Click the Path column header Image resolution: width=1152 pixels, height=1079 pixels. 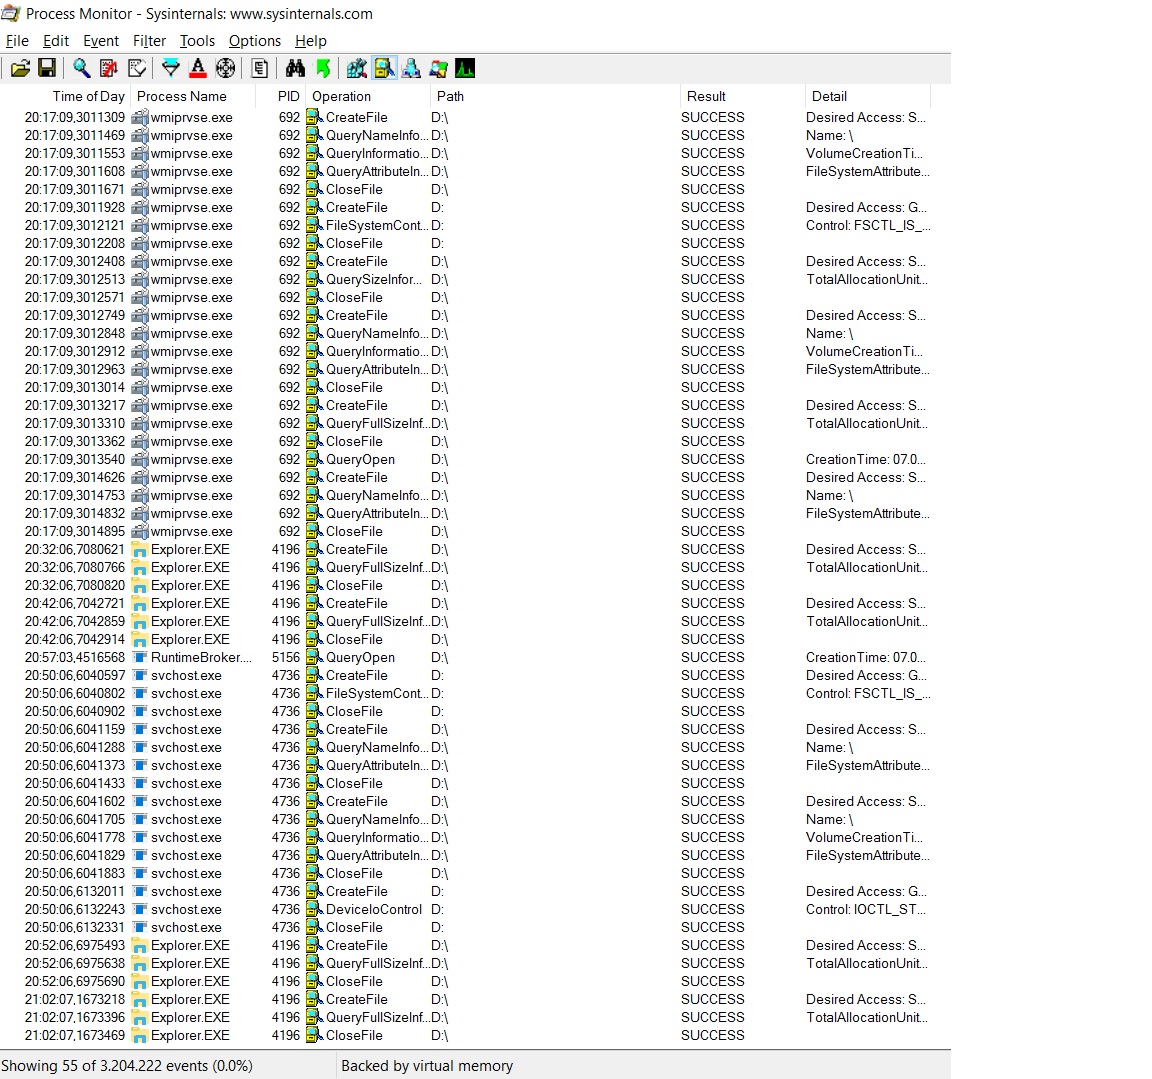point(450,96)
